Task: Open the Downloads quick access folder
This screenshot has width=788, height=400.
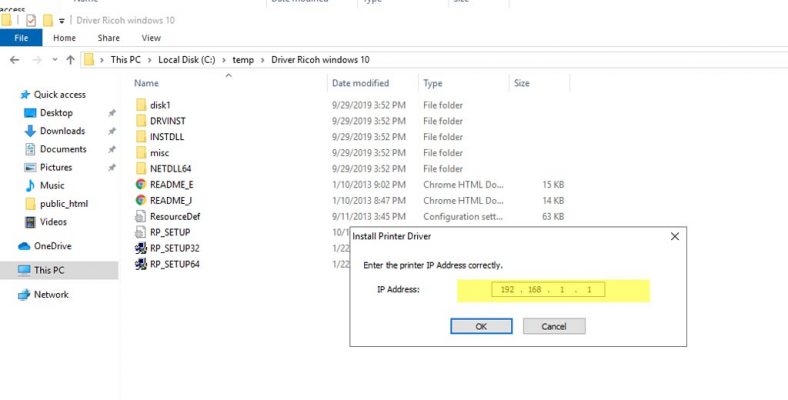Action: [62, 131]
